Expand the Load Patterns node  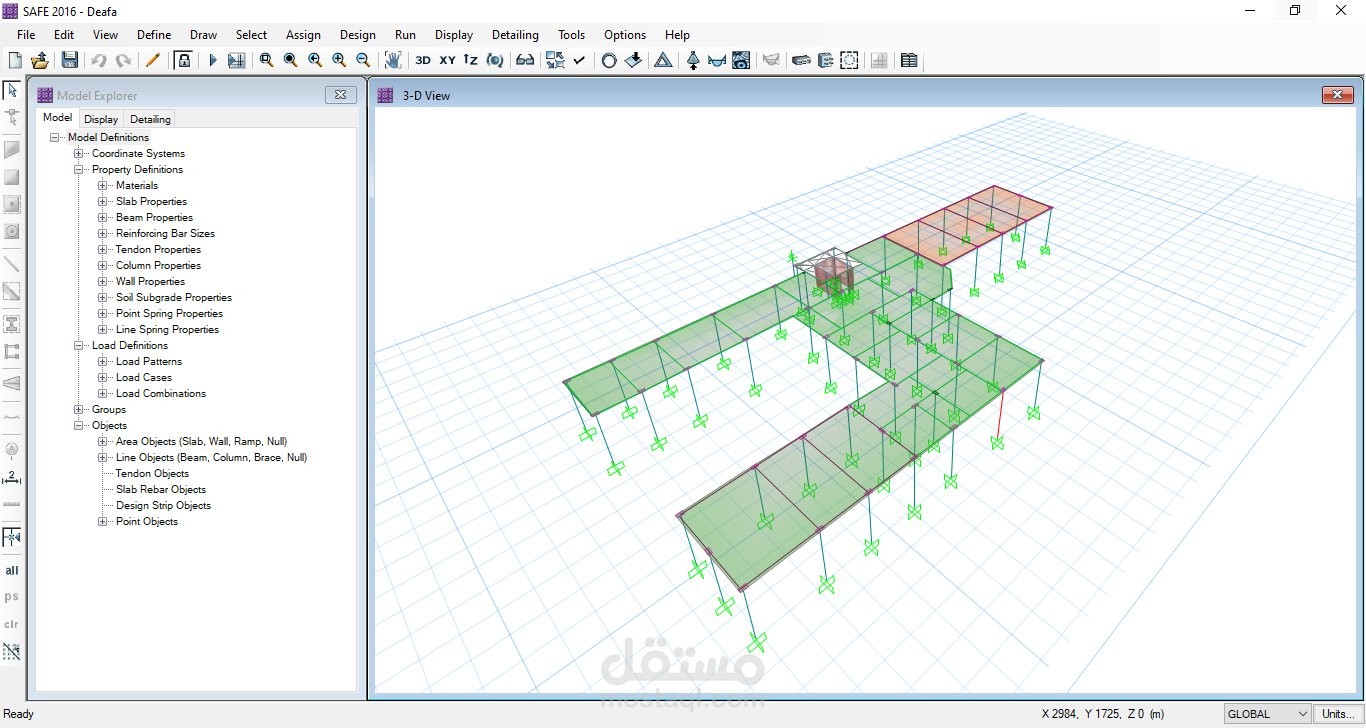pos(103,361)
